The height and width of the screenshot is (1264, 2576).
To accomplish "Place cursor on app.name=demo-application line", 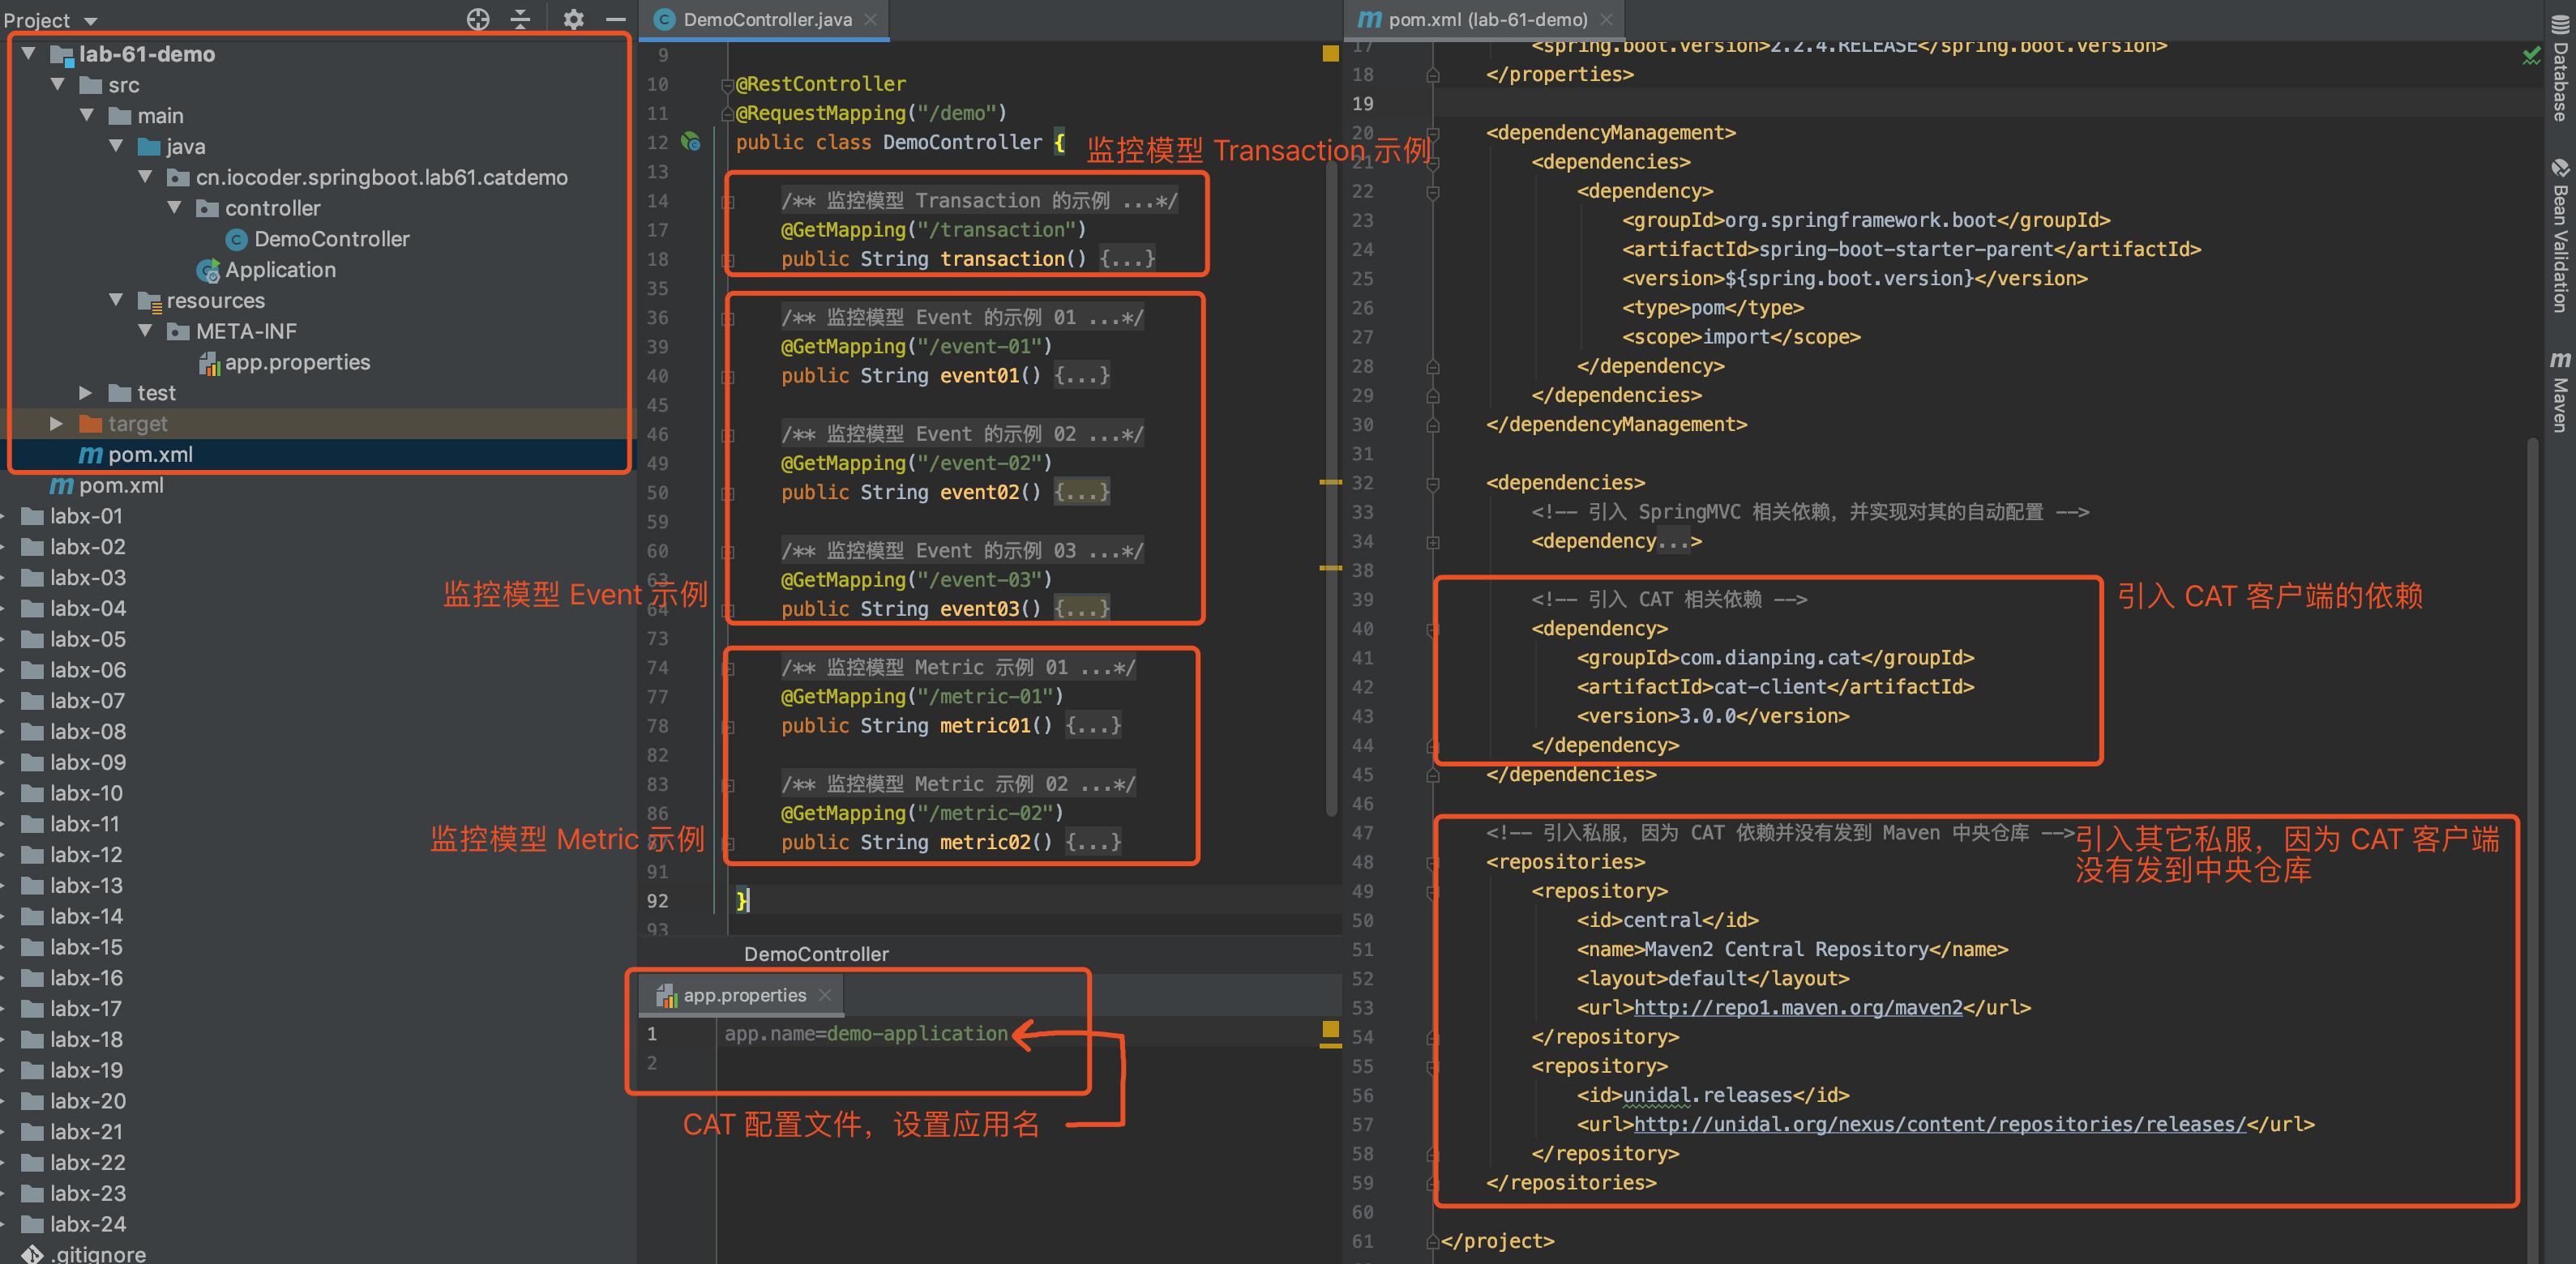I will [x=866, y=1034].
